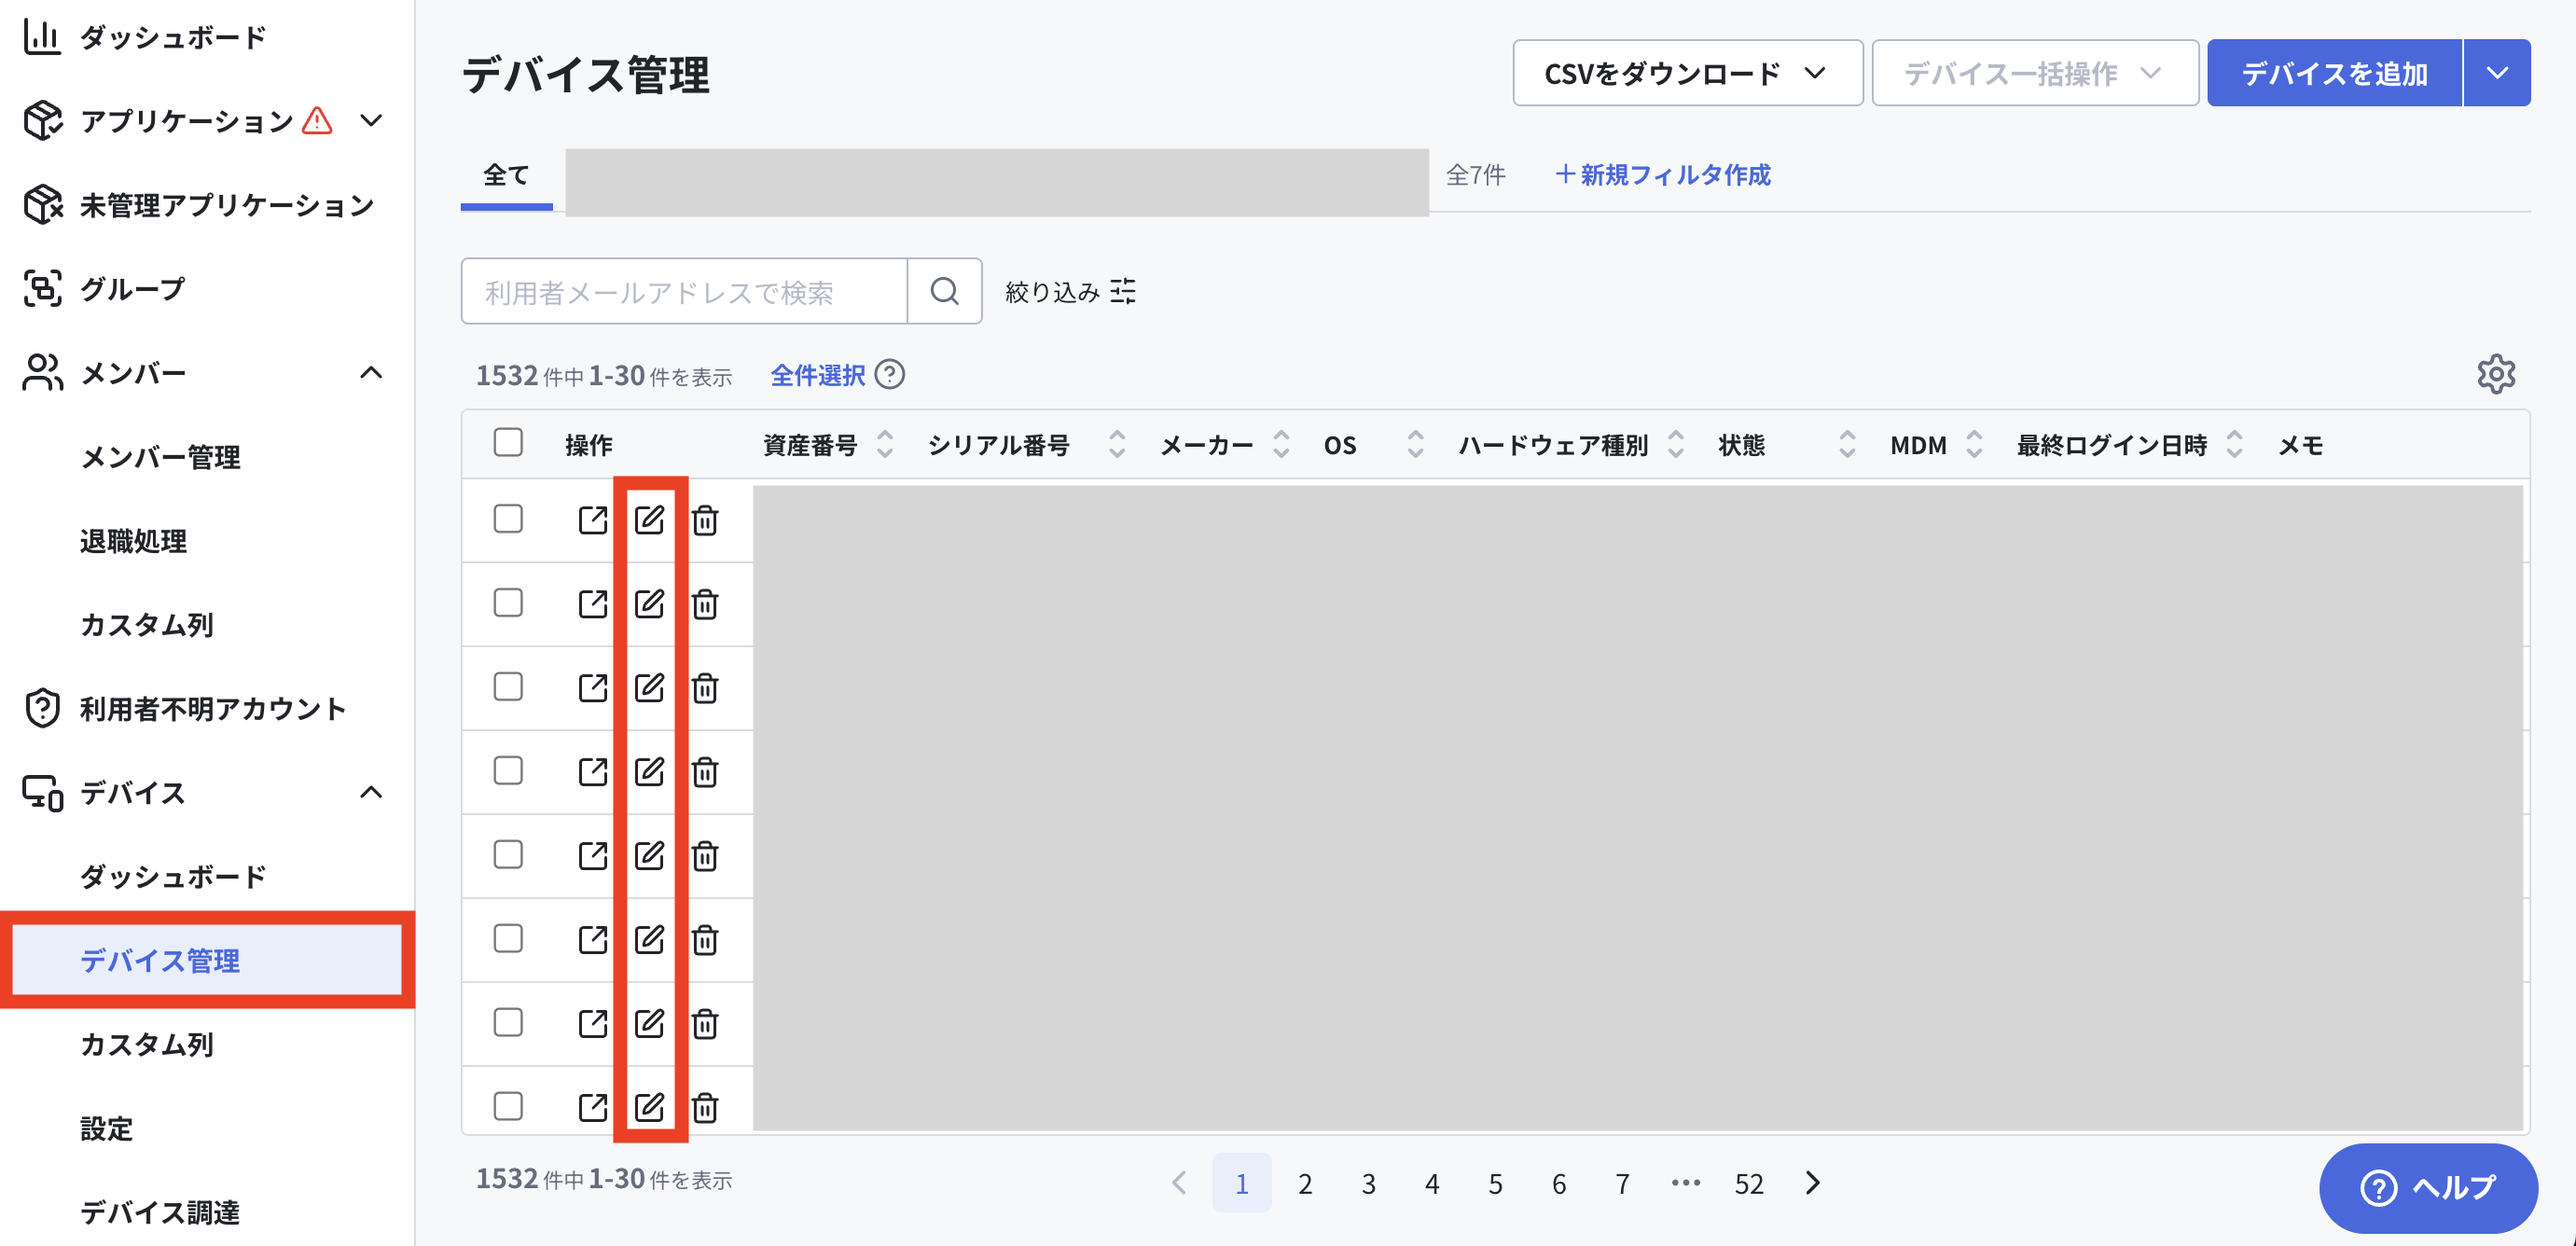
Task: Click the デバイスを追加 button
Action: coord(2334,73)
